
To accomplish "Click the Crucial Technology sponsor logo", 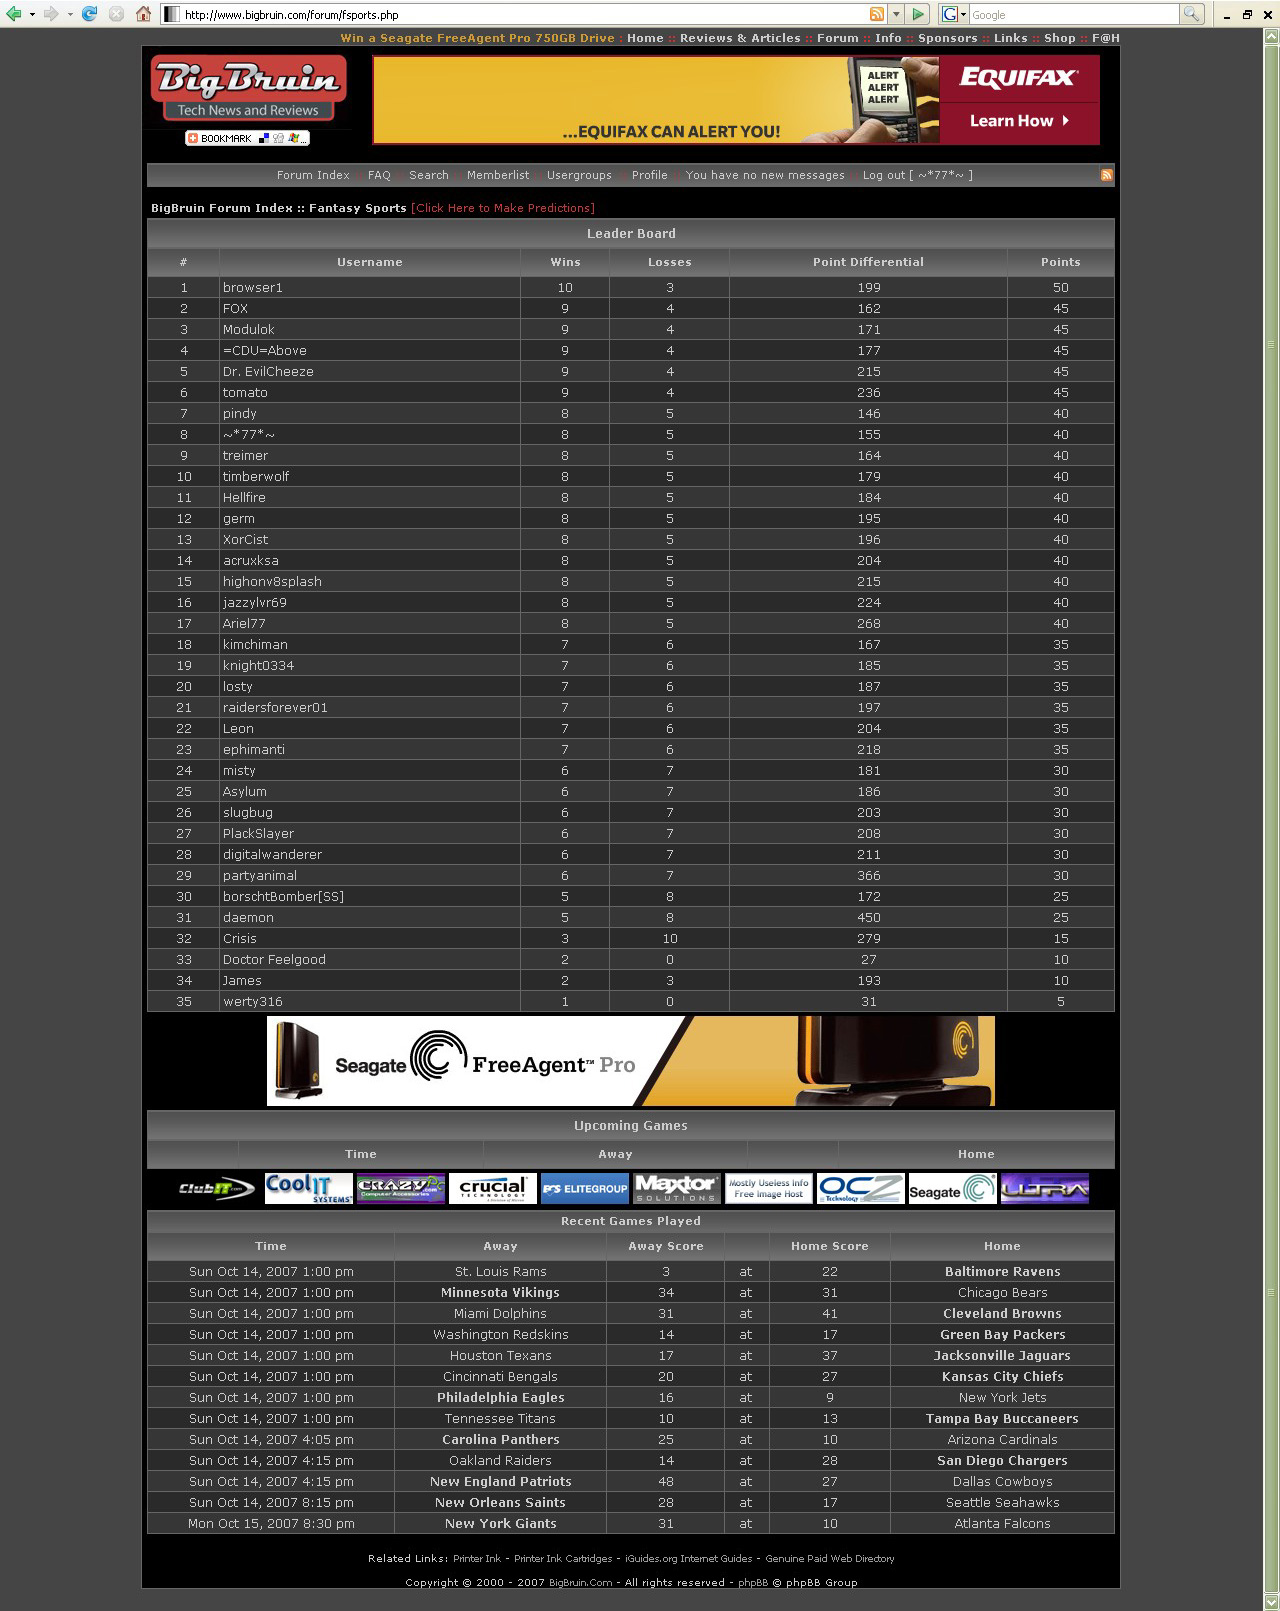I will [x=492, y=1189].
